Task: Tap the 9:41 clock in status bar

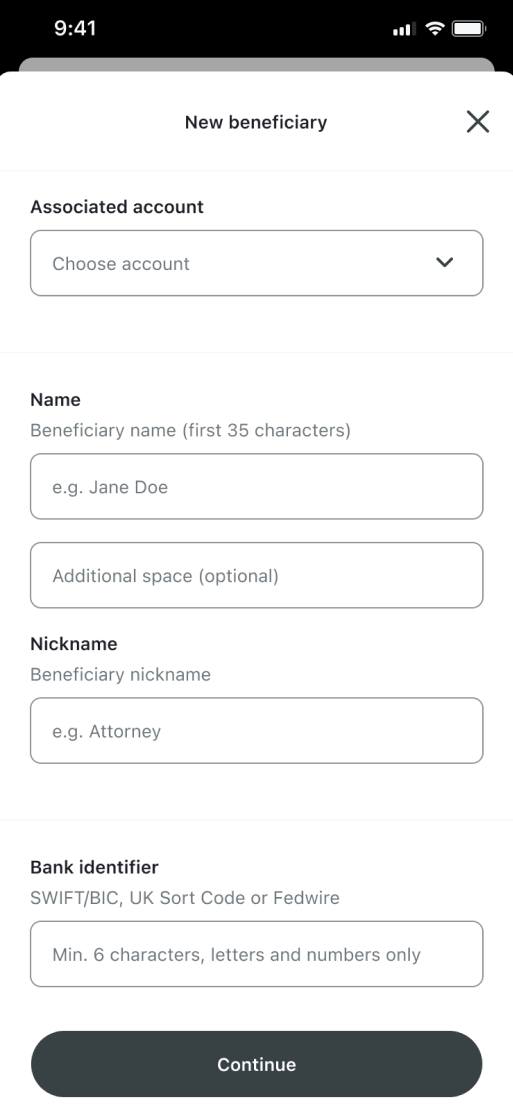Action: pos(74,29)
